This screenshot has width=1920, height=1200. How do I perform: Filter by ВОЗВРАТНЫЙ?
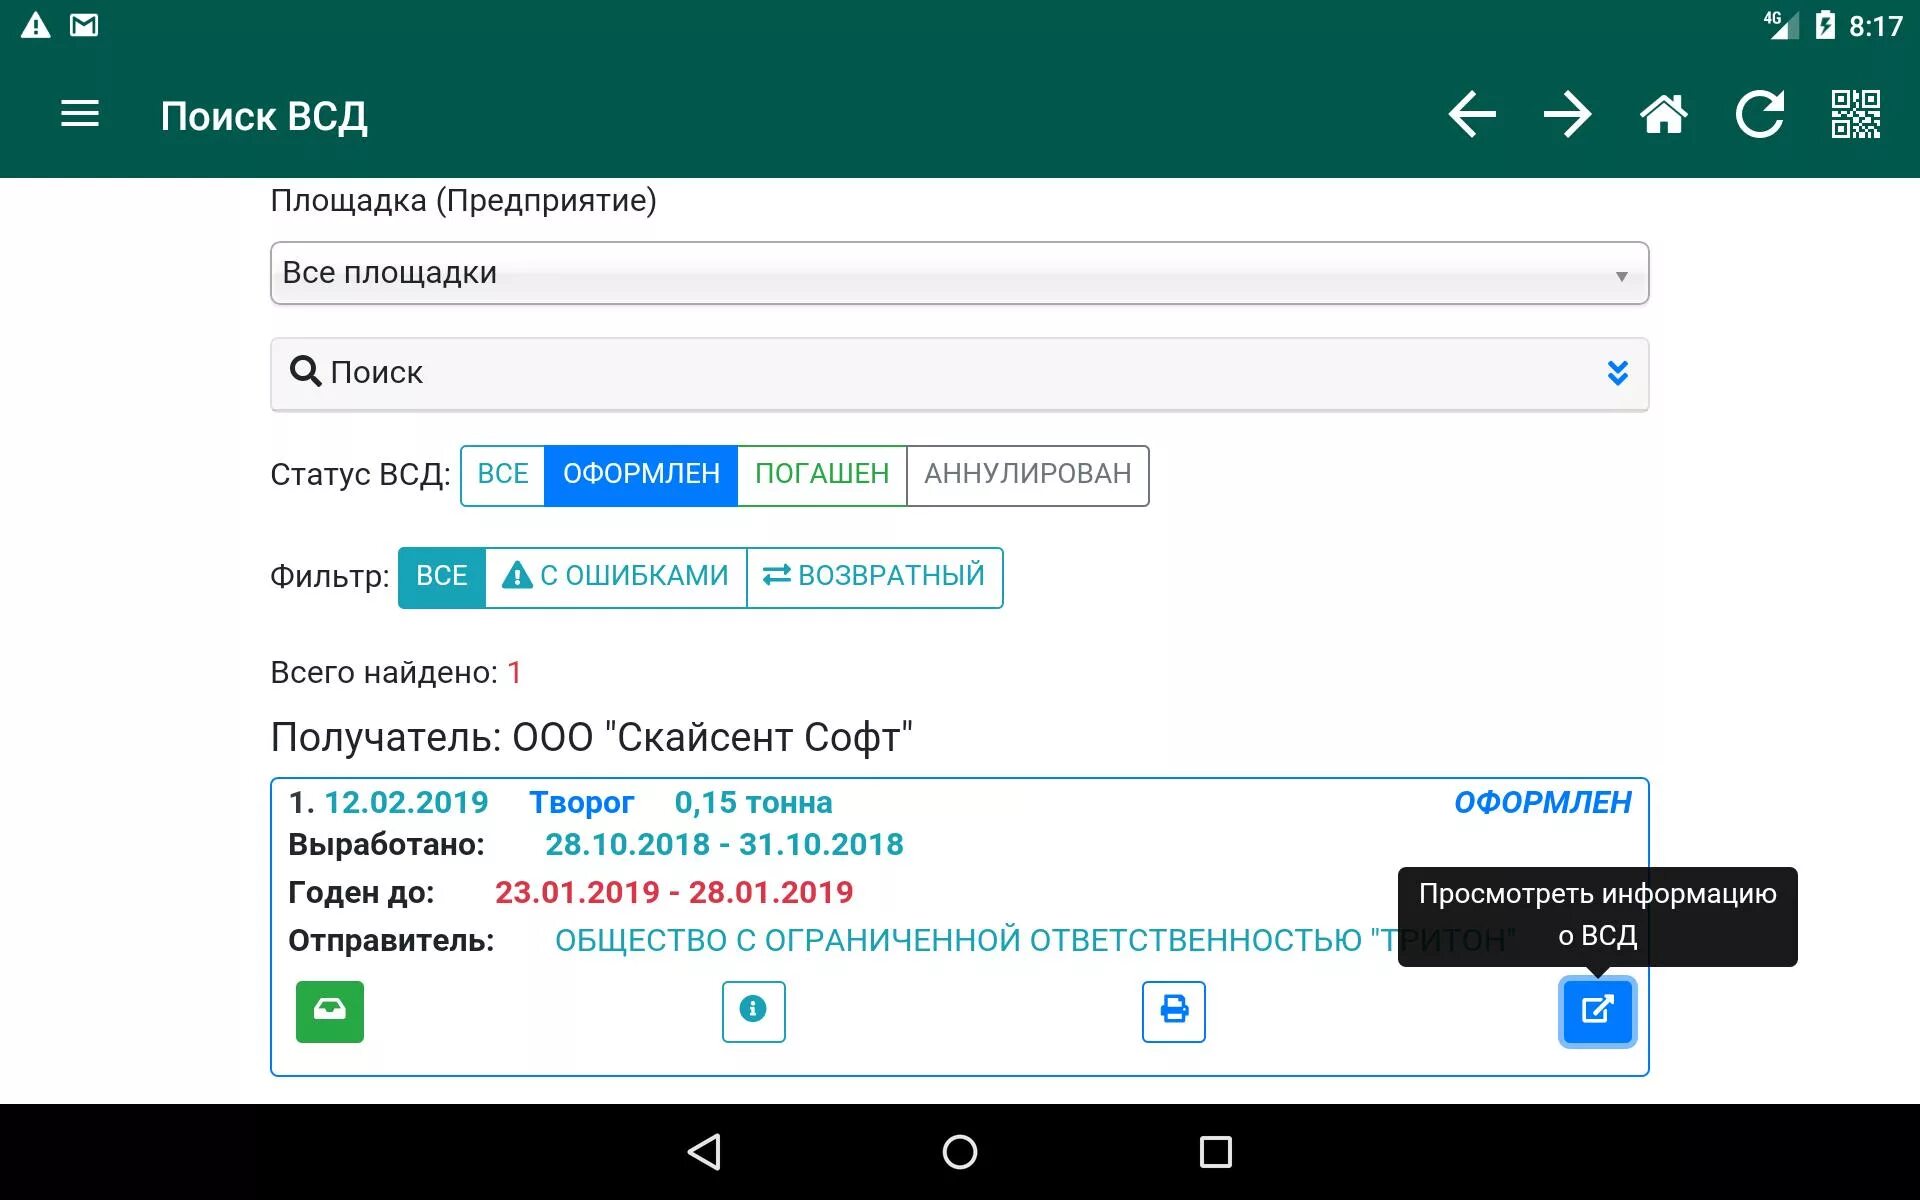[874, 577]
